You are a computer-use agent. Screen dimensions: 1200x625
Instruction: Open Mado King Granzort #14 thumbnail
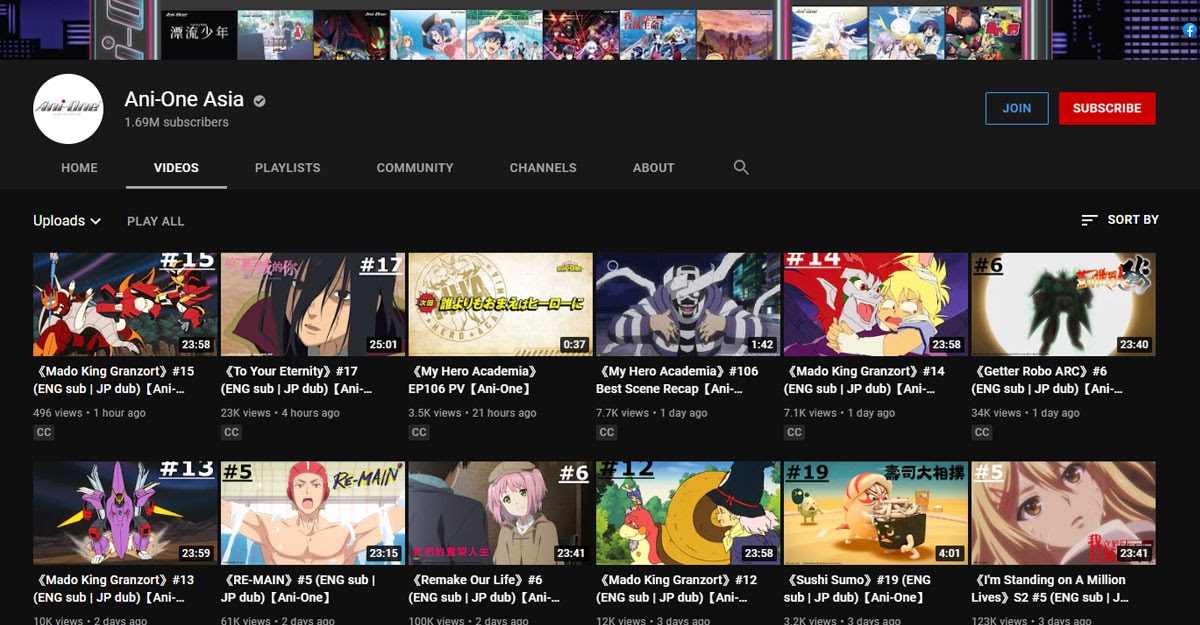876,304
